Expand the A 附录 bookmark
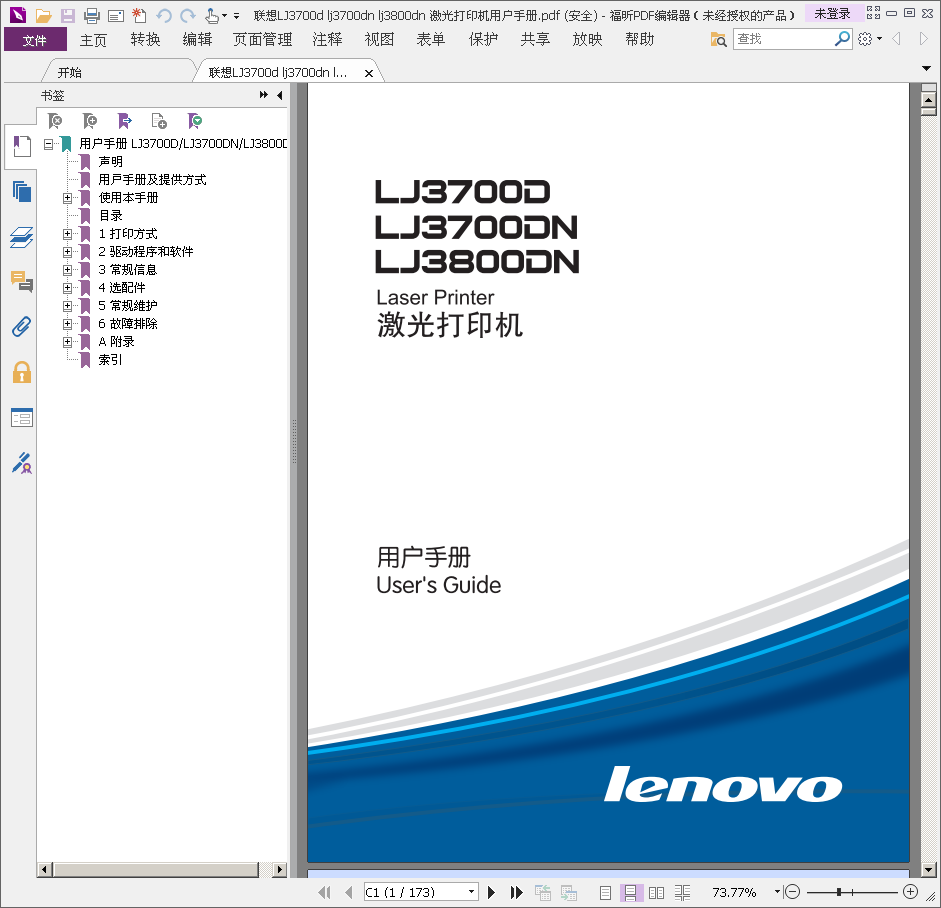Image resolution: width=941 pixels, height=908 pixels. tap(67, 341)
